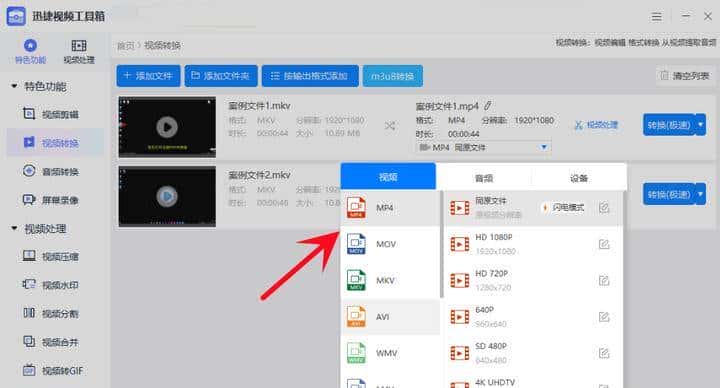This screenshot has width=720, height=388.
Task: Edit the output name 案例文件1.mp4 pencil icon
Action: 488,106
